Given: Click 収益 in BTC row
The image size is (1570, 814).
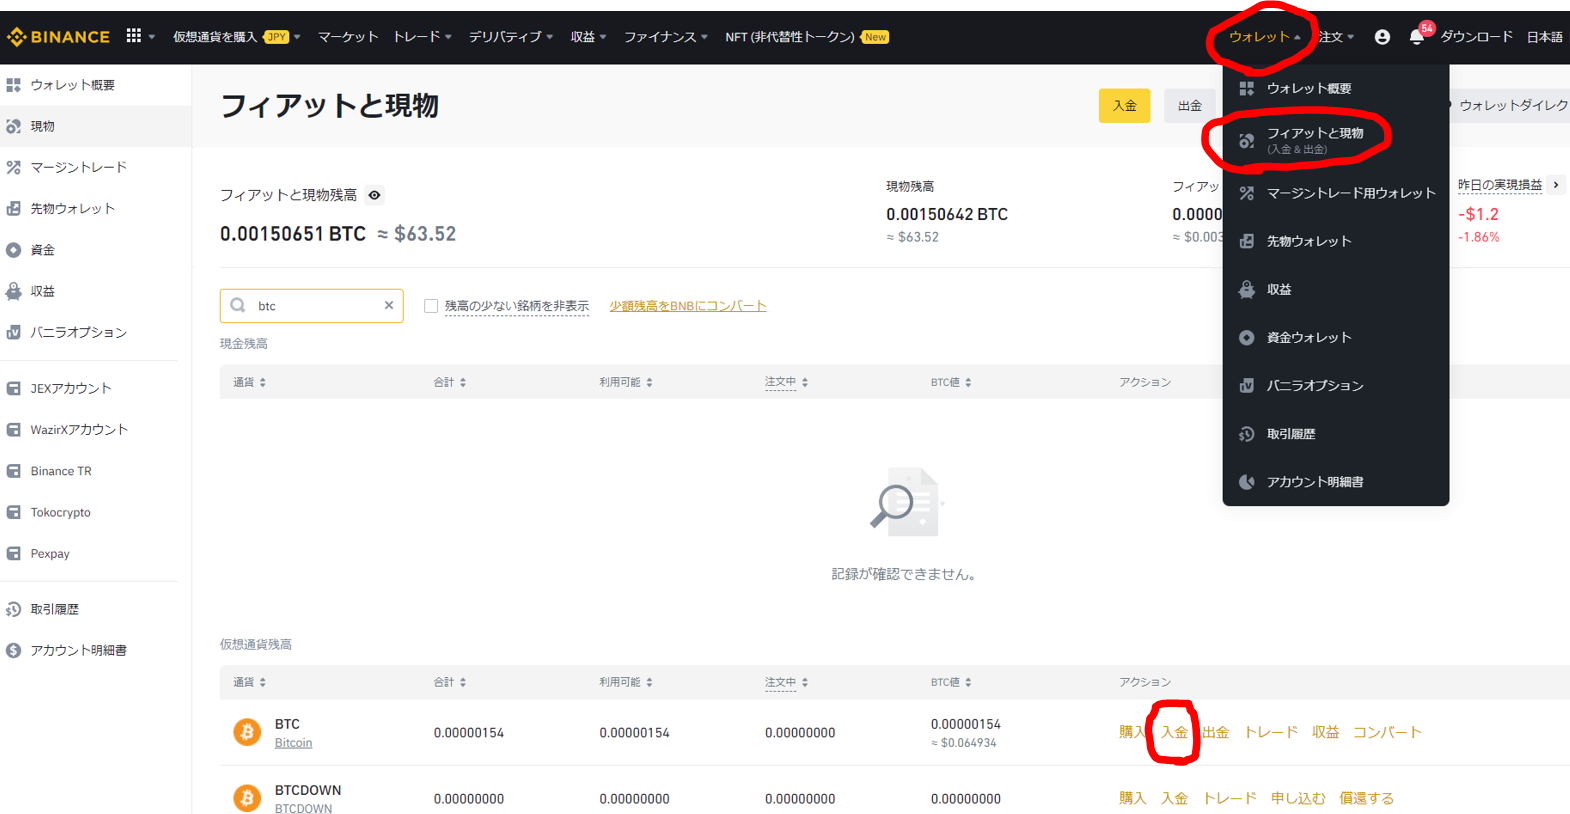Looking at the screenshot, I should (1326, 732).
